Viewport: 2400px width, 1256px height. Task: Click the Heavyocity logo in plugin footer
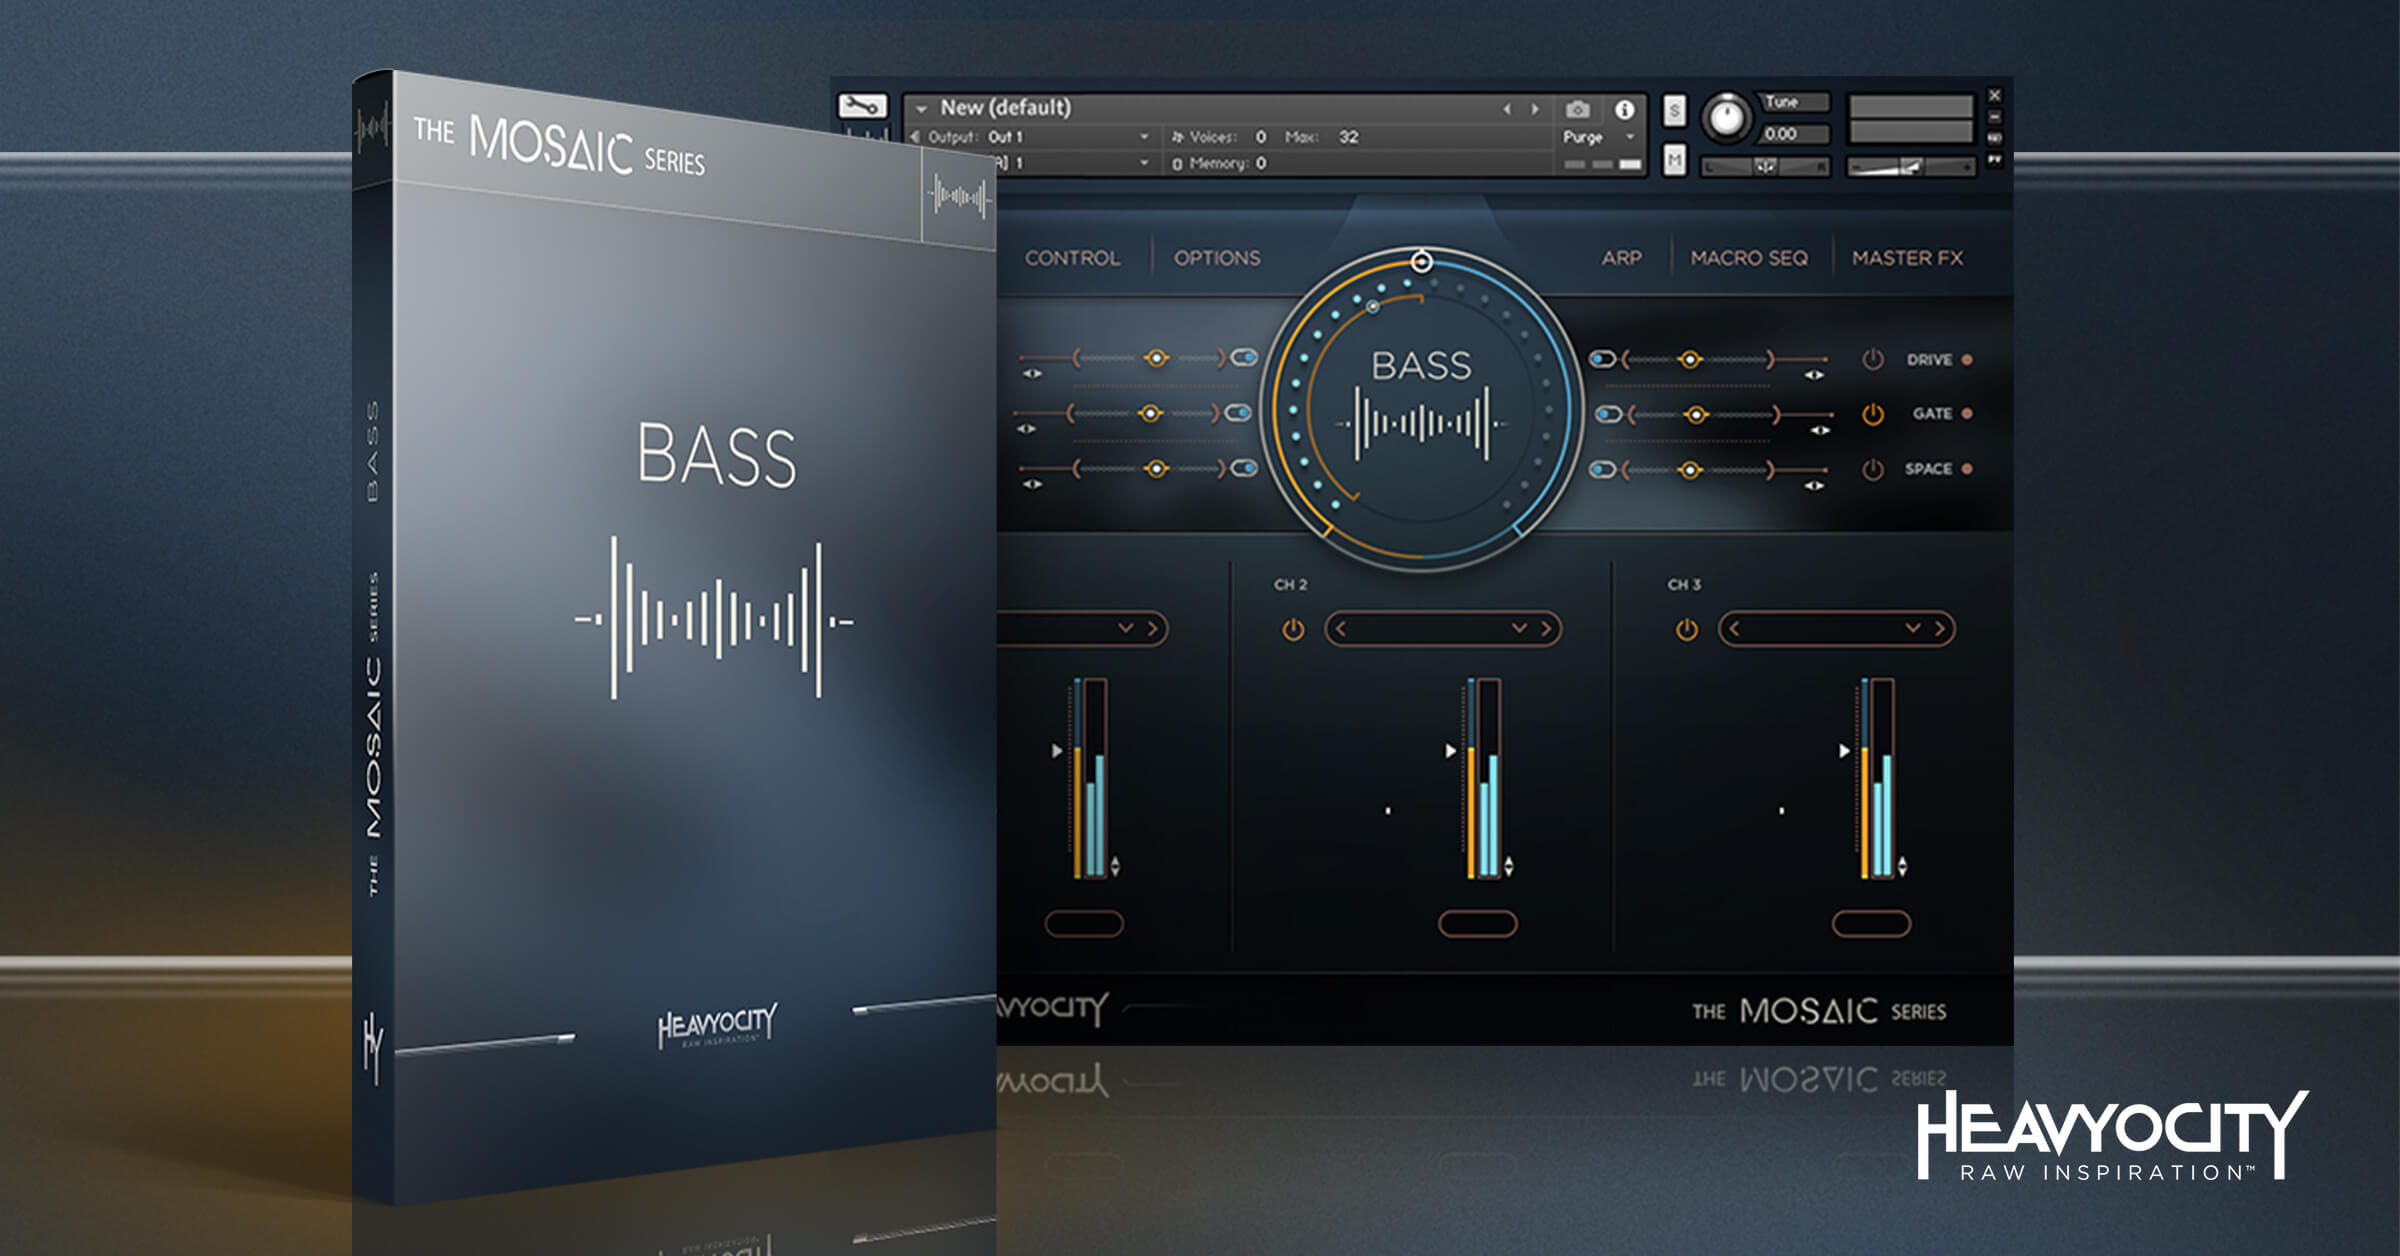tap(1053, 1007)
